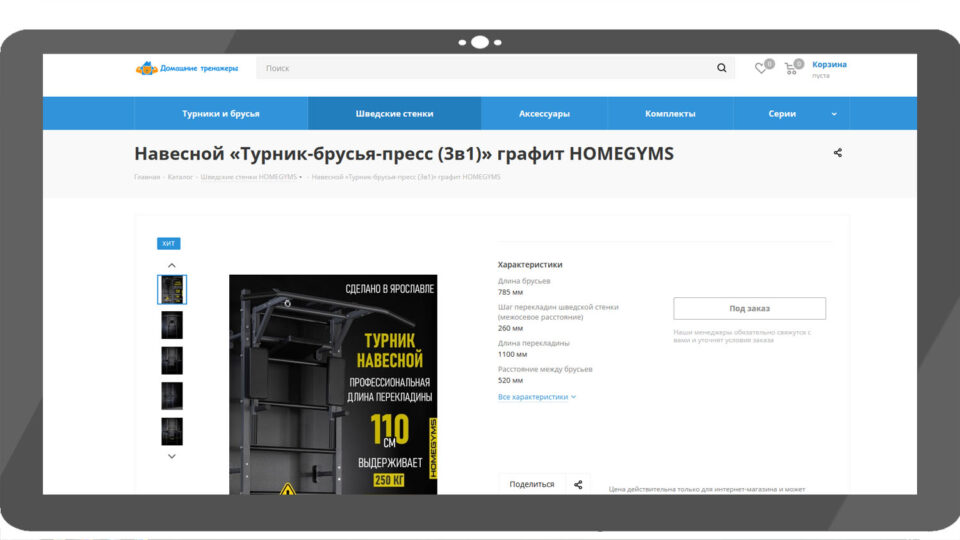Show previous thumbnails with up chevron
The image size is (960, 540).
click(x=171, y=265)
